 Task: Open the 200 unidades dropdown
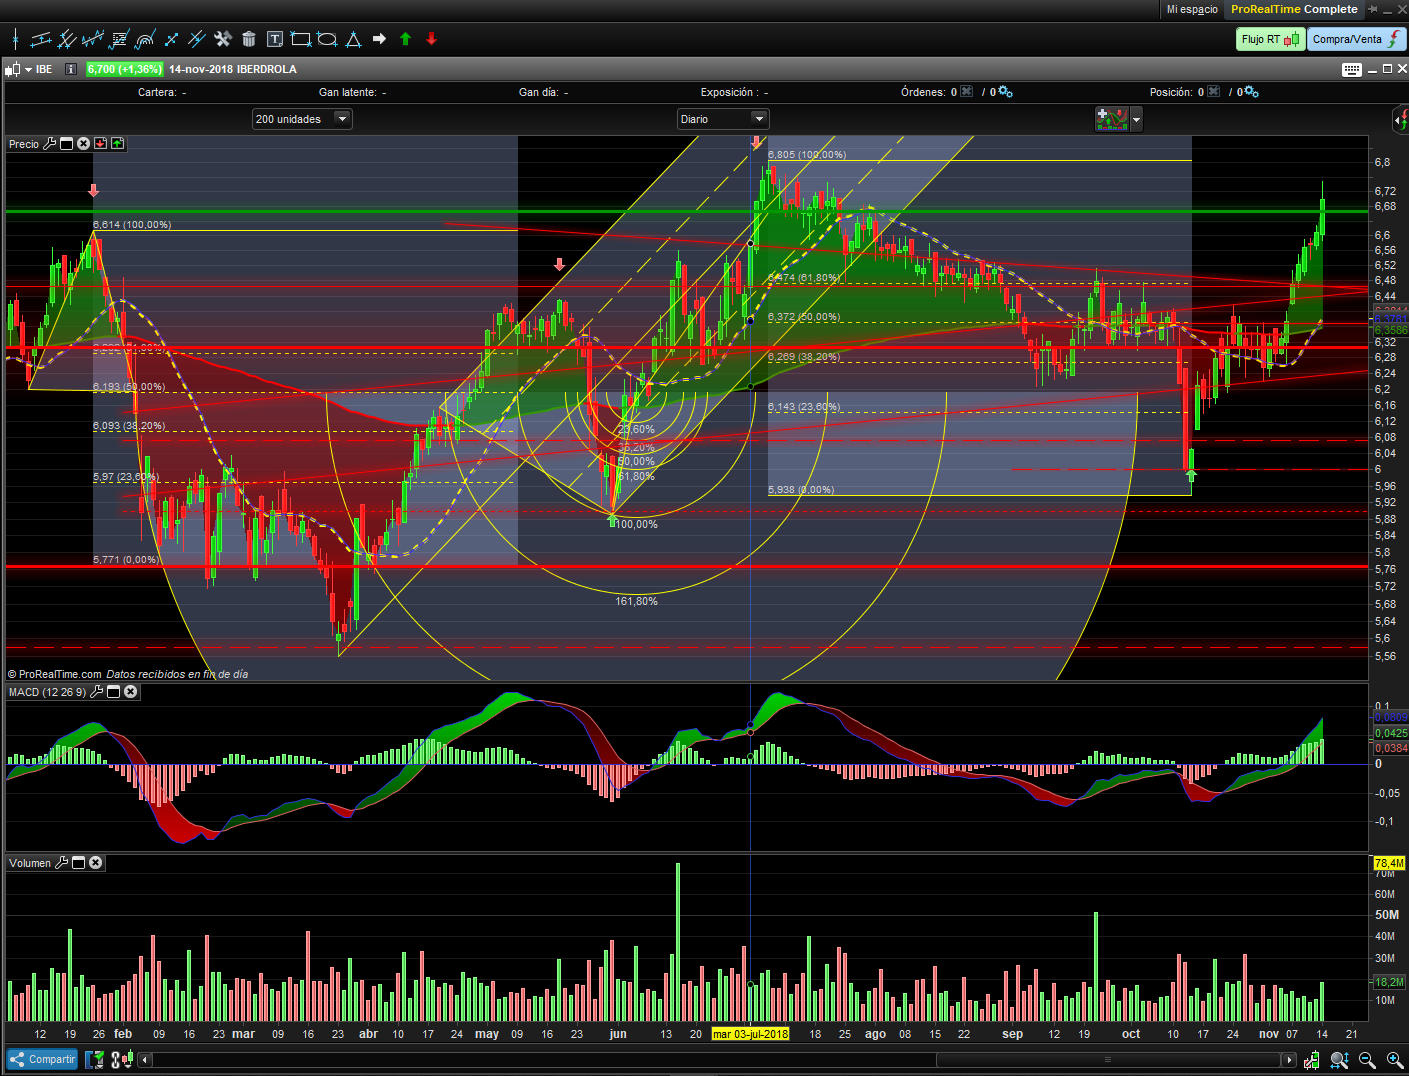341,119
